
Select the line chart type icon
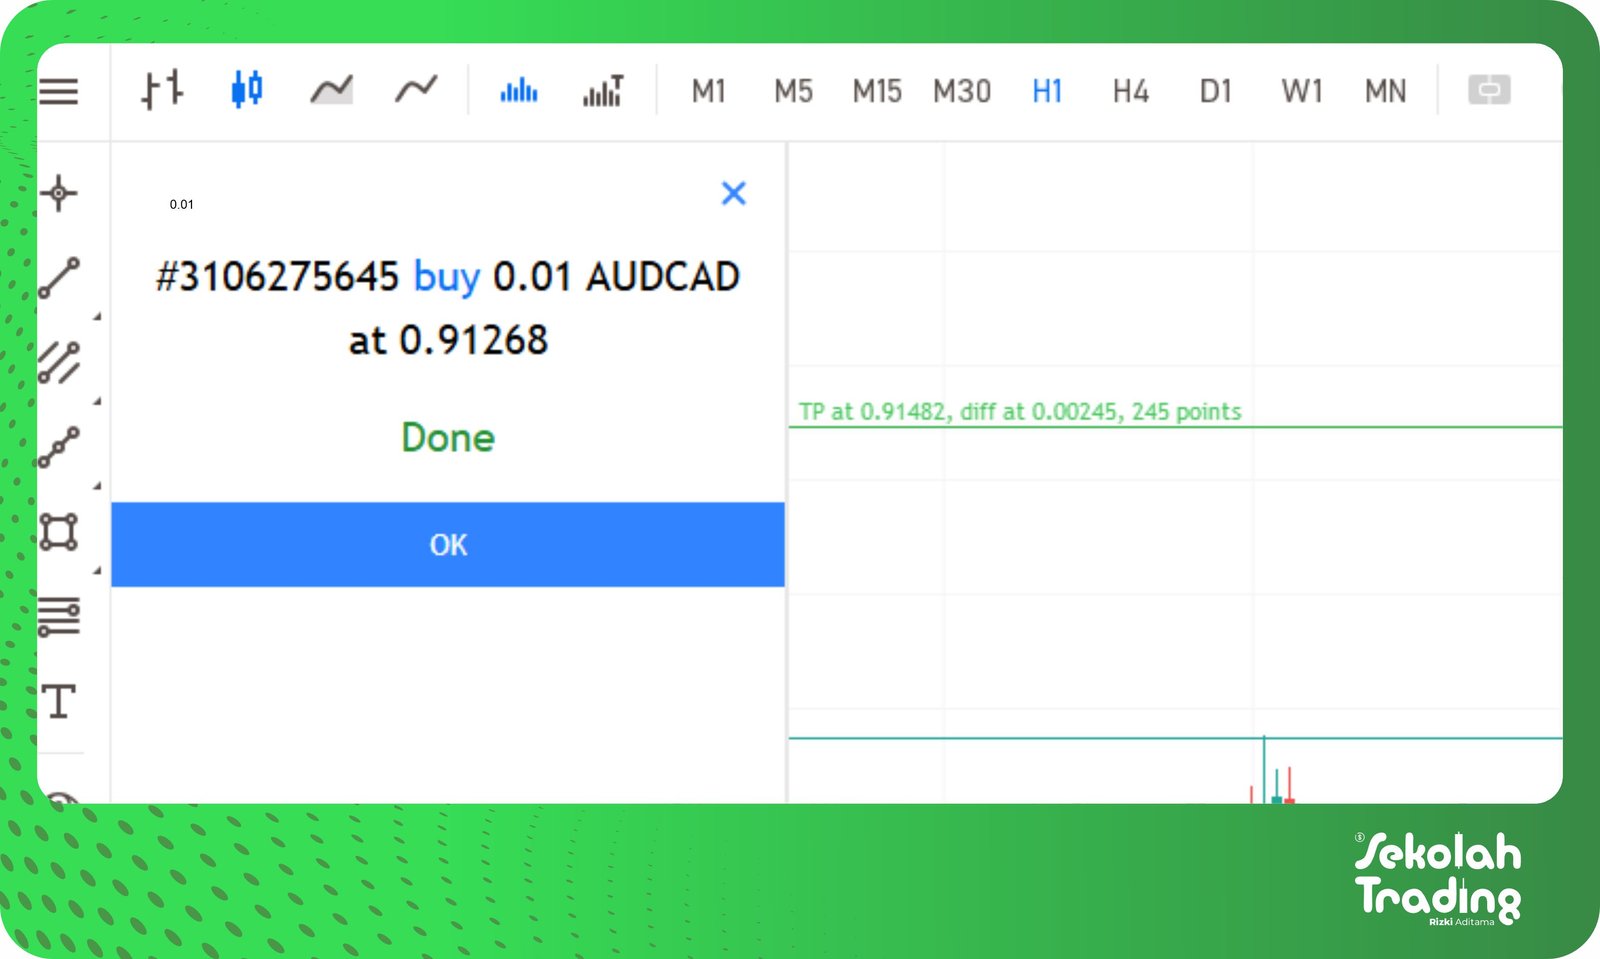pyautogui.click(x=416, y=90)
